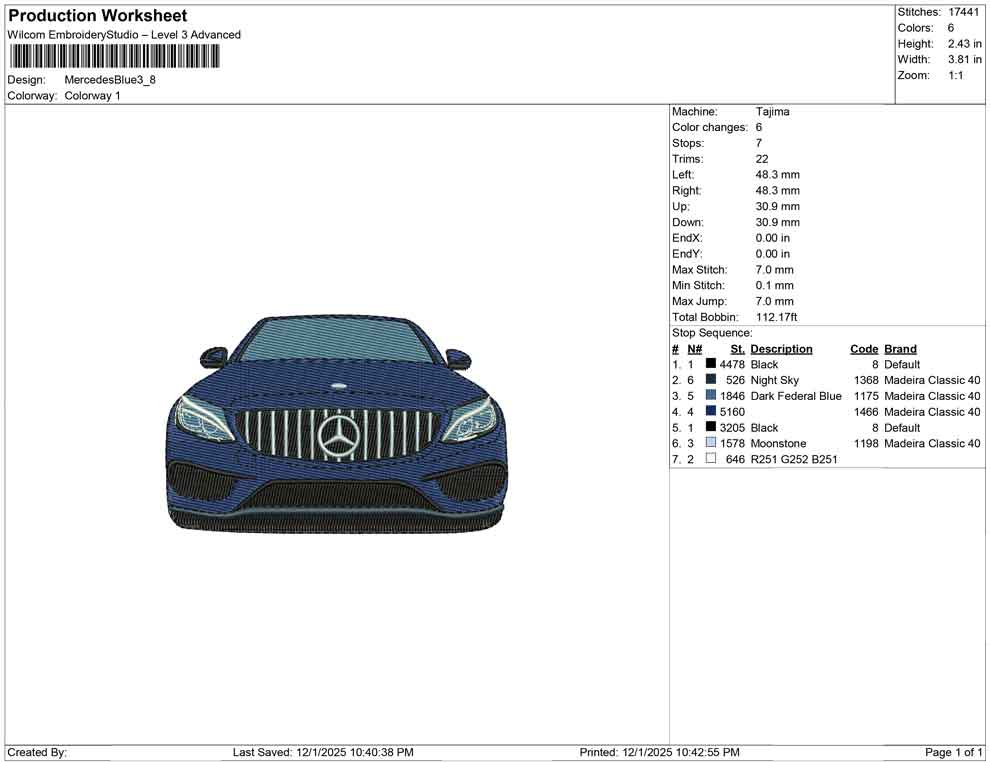Click the Black swatch in stop row 5

[711, 427]
